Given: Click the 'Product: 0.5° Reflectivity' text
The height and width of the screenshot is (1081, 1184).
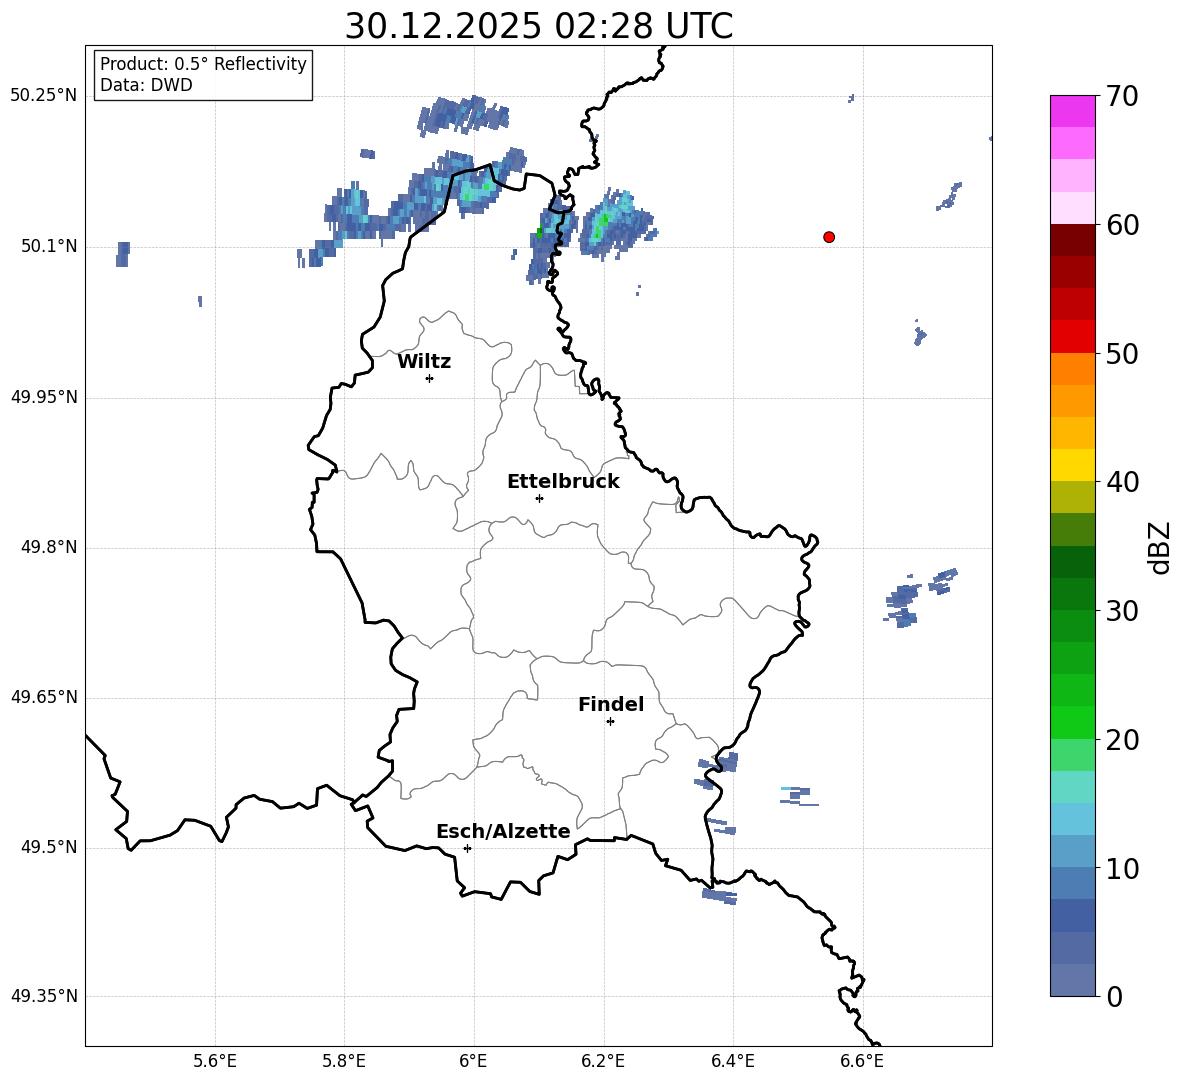Looking at the screenshot, I should coord(203,63).
